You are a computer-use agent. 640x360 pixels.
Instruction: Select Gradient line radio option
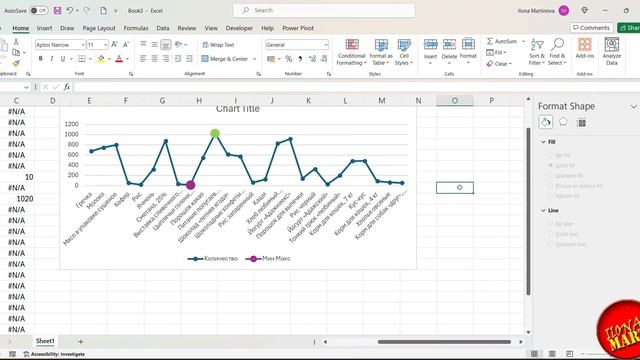point(551,244)
